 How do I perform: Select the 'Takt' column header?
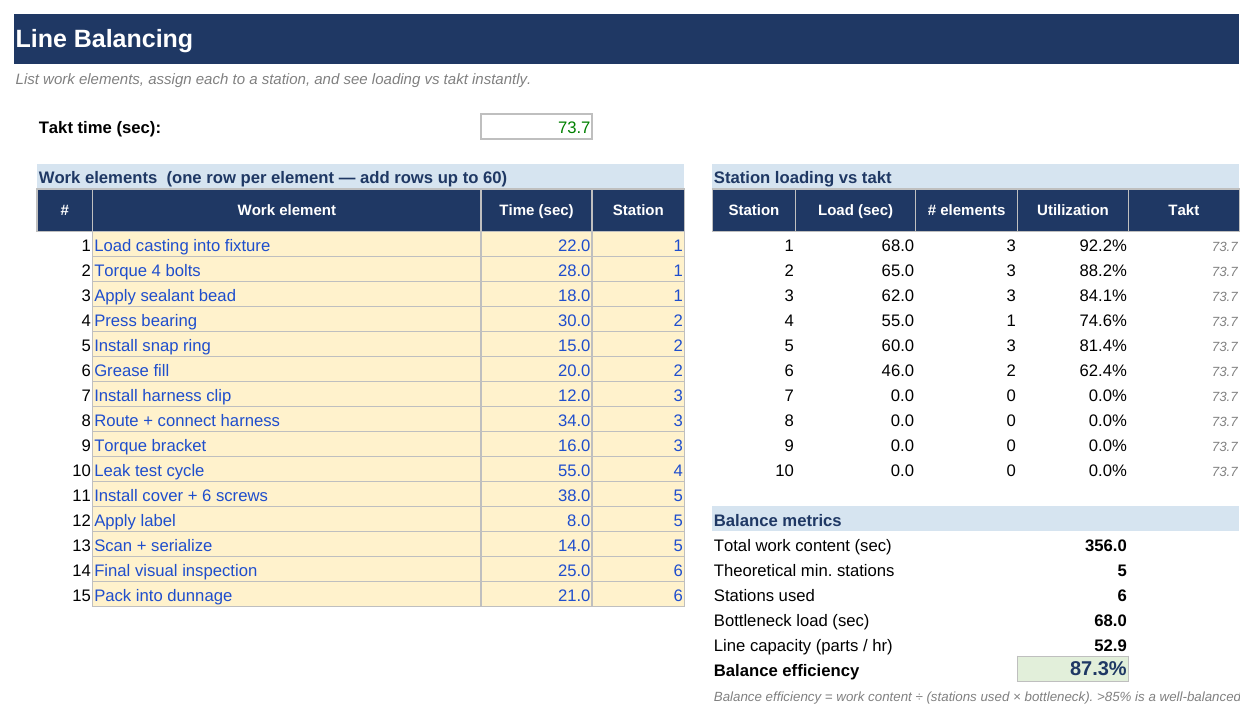pos(1184,210)
